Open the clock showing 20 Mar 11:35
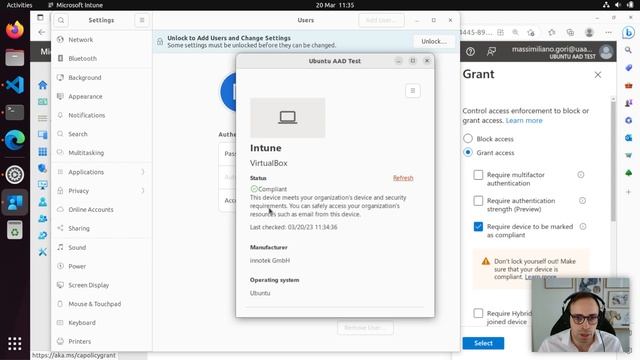 pos(335,5)
